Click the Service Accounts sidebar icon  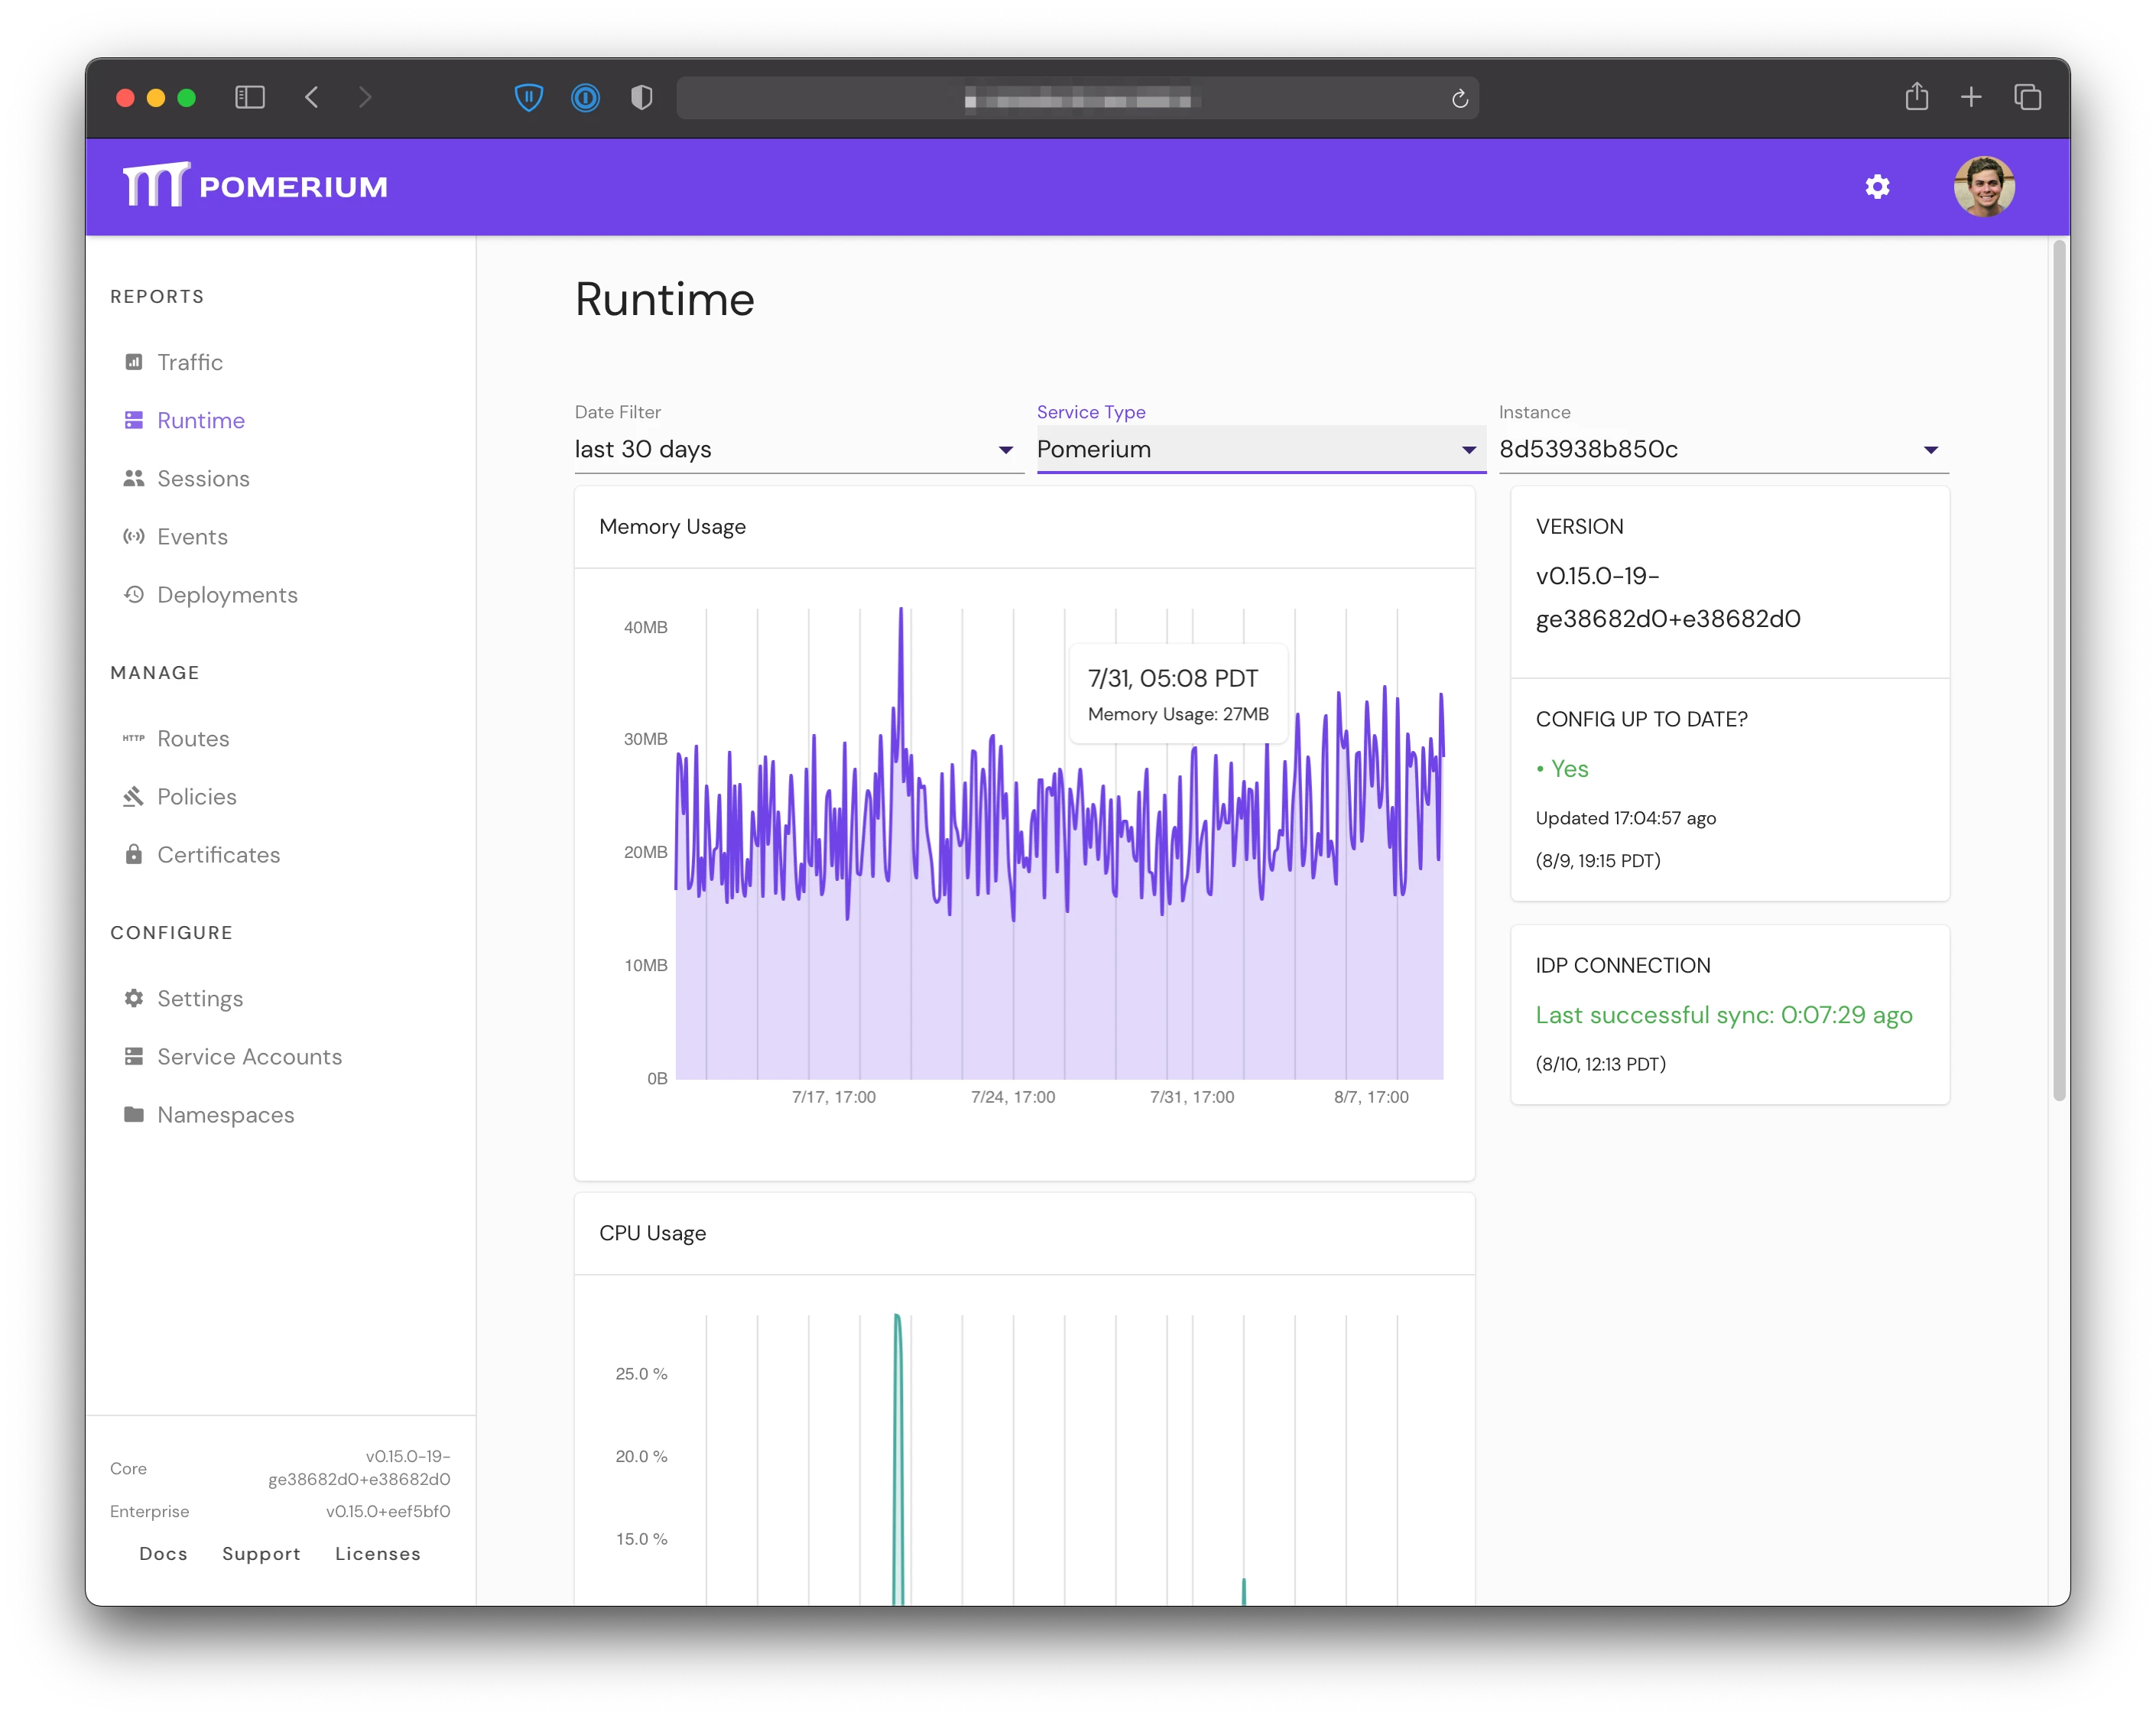(134, 1057)
